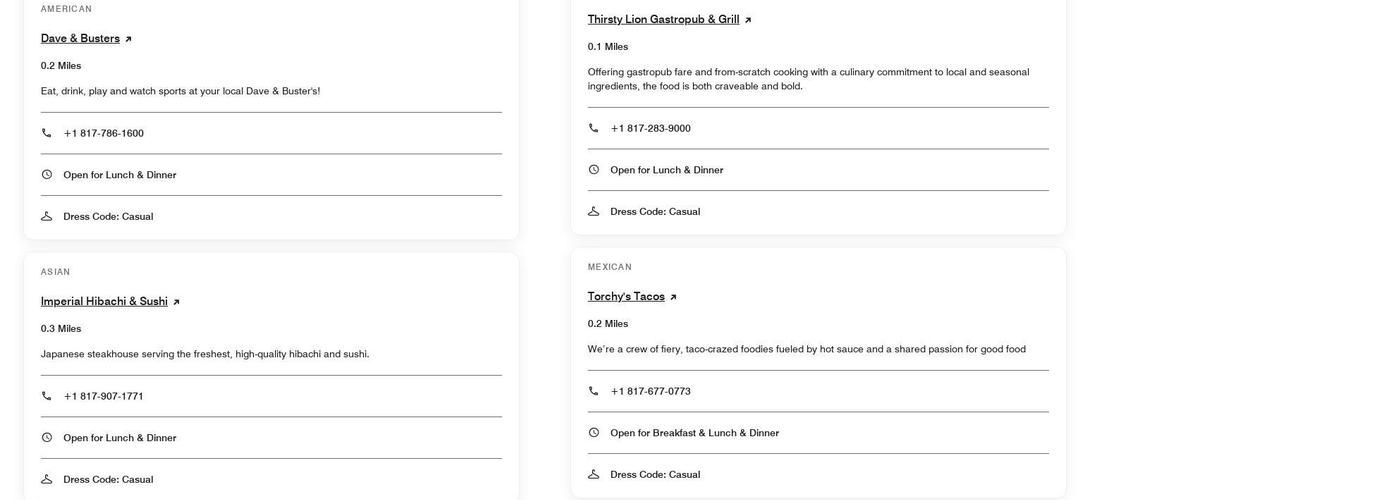The width and height of the screenshot is (1400, 500).
Task: Open the Dave & Busters restaurant link
Action: [80, 38]
